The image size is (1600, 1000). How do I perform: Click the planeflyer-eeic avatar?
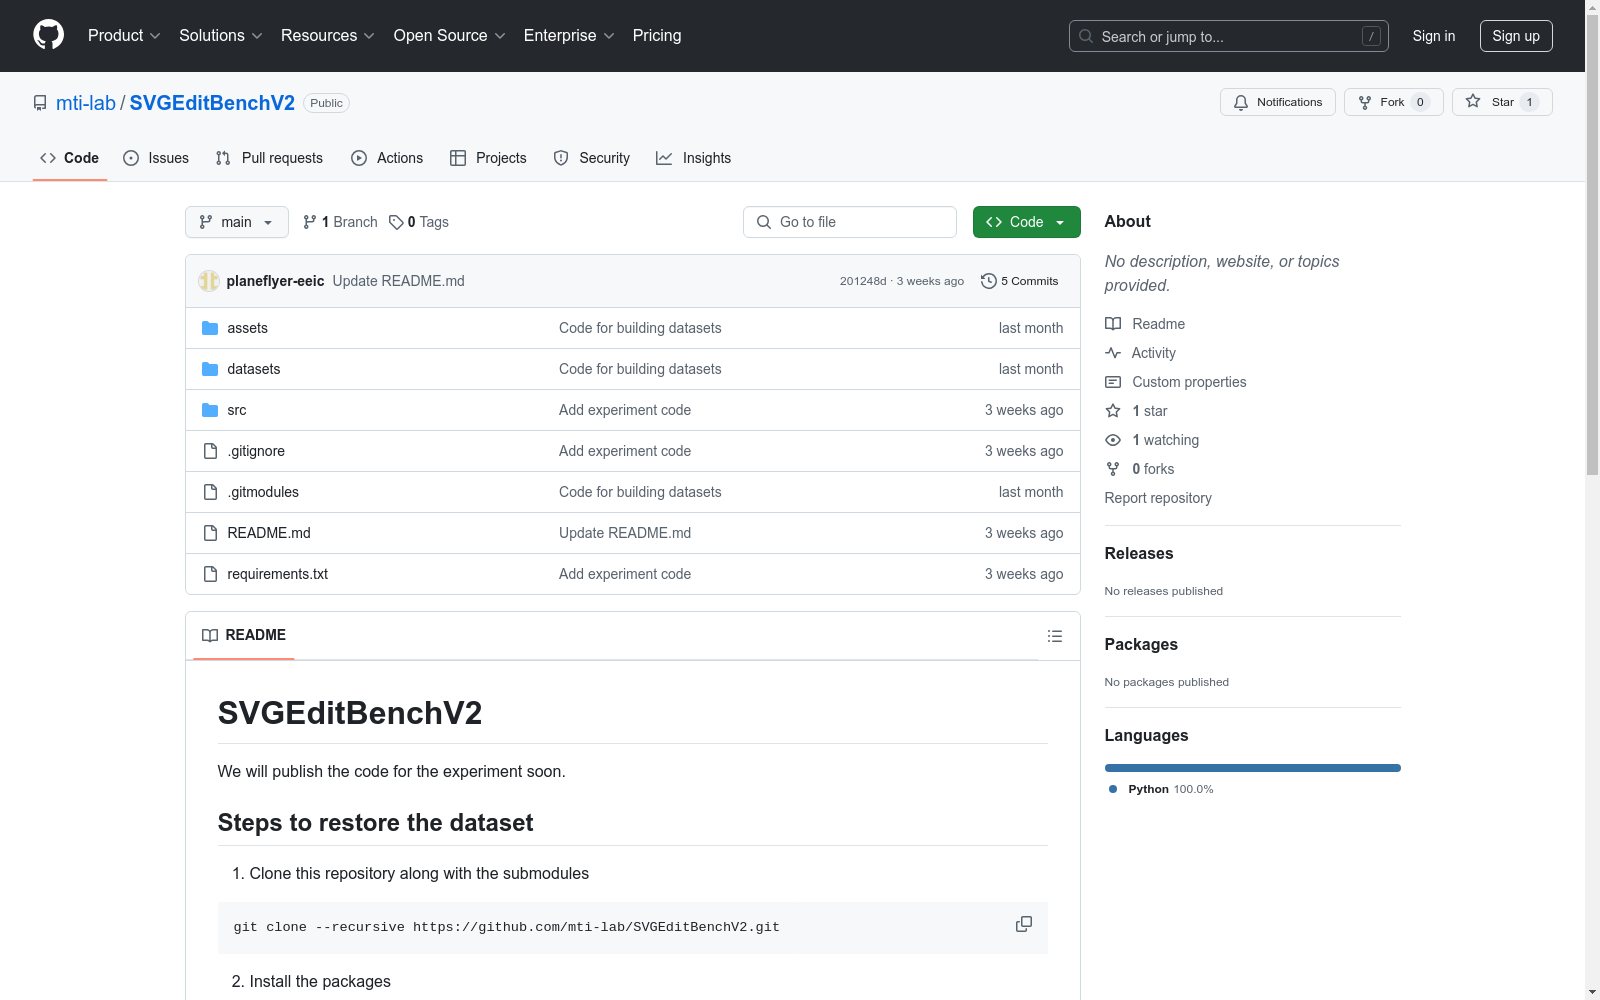209,281
